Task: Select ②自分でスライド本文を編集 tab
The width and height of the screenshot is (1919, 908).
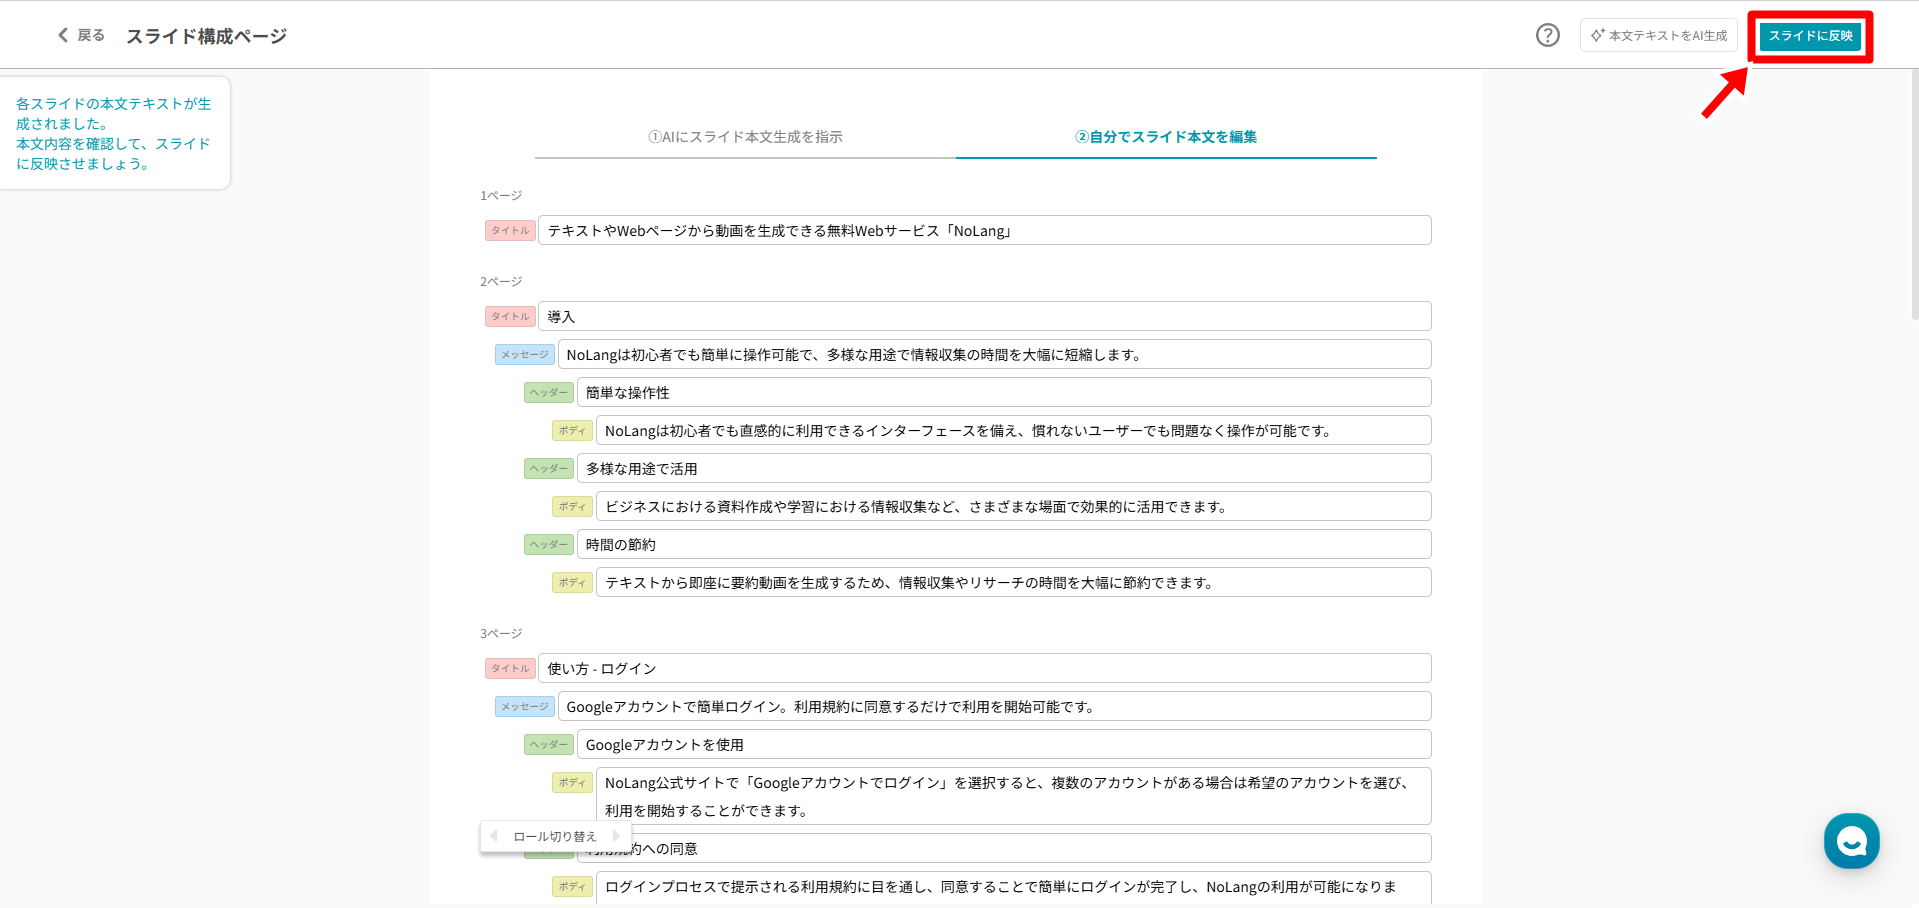Action: click(x=1166, y=137)
